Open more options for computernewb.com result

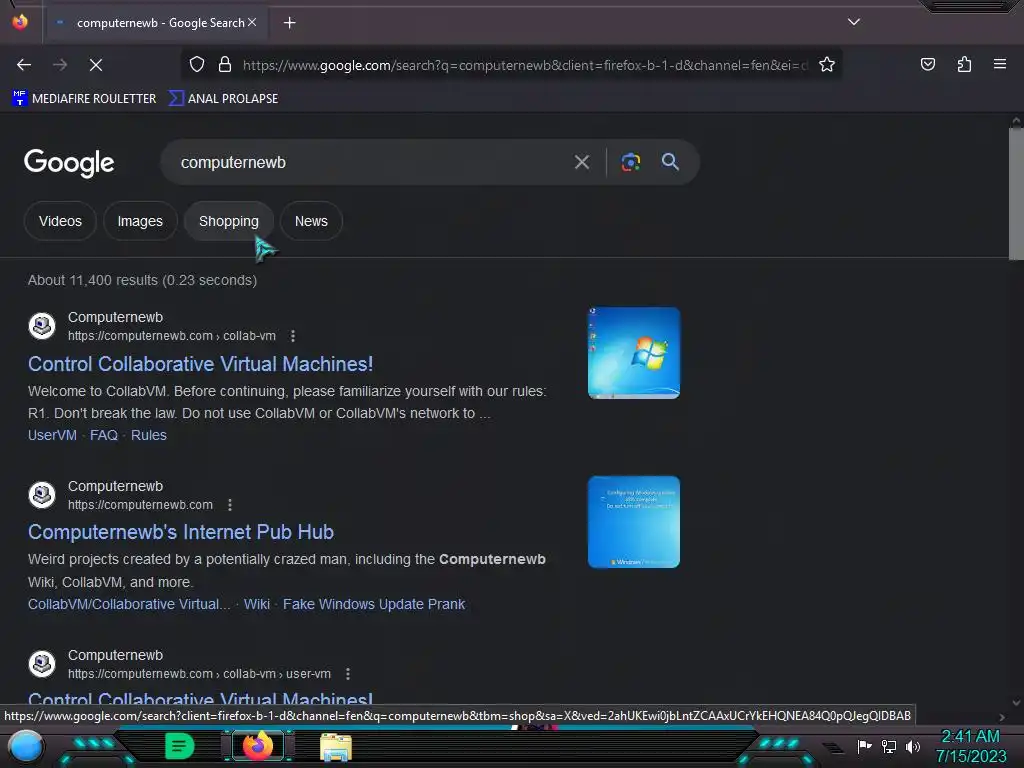point(229,505)
